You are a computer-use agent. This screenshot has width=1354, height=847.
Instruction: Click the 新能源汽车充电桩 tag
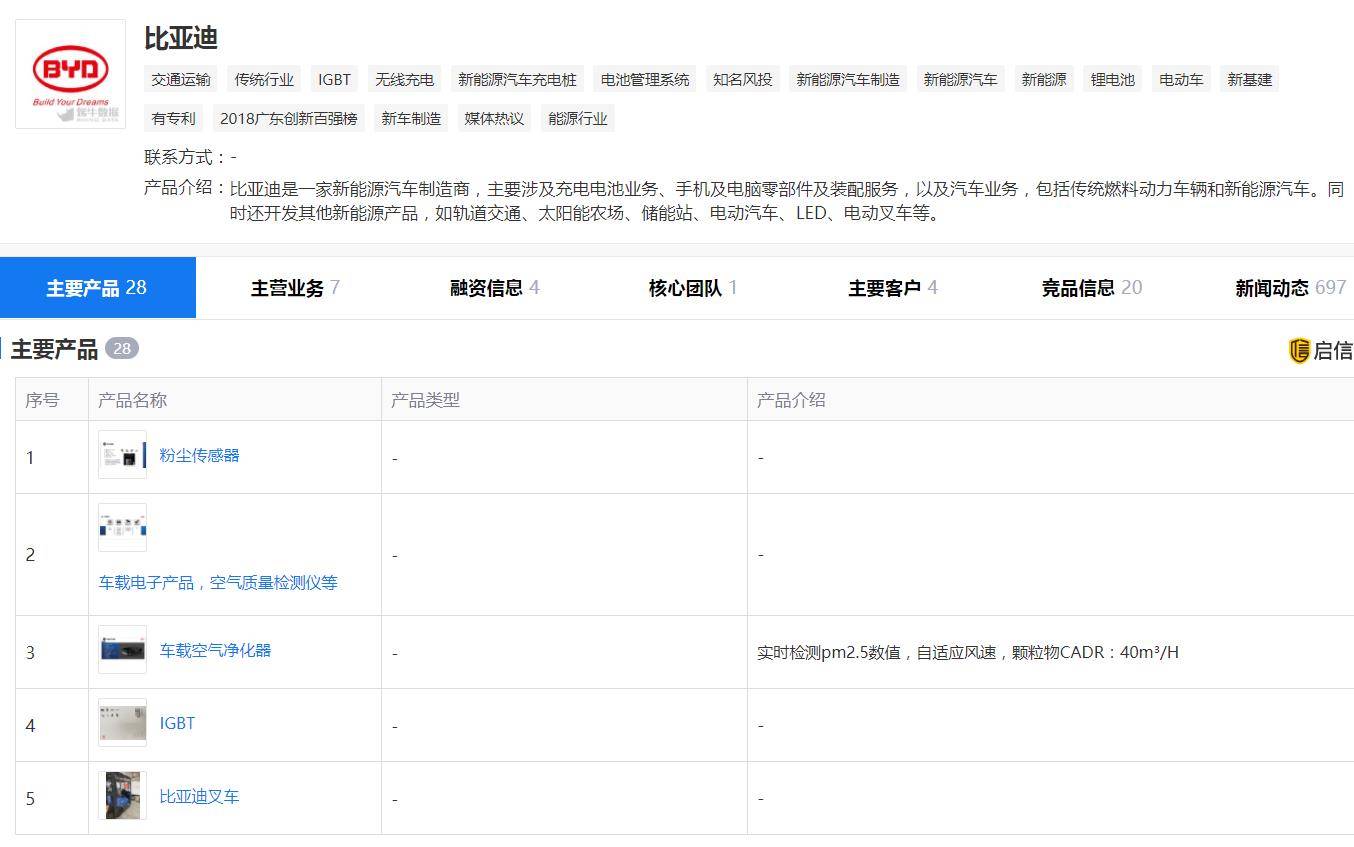(x=517, y=79)
